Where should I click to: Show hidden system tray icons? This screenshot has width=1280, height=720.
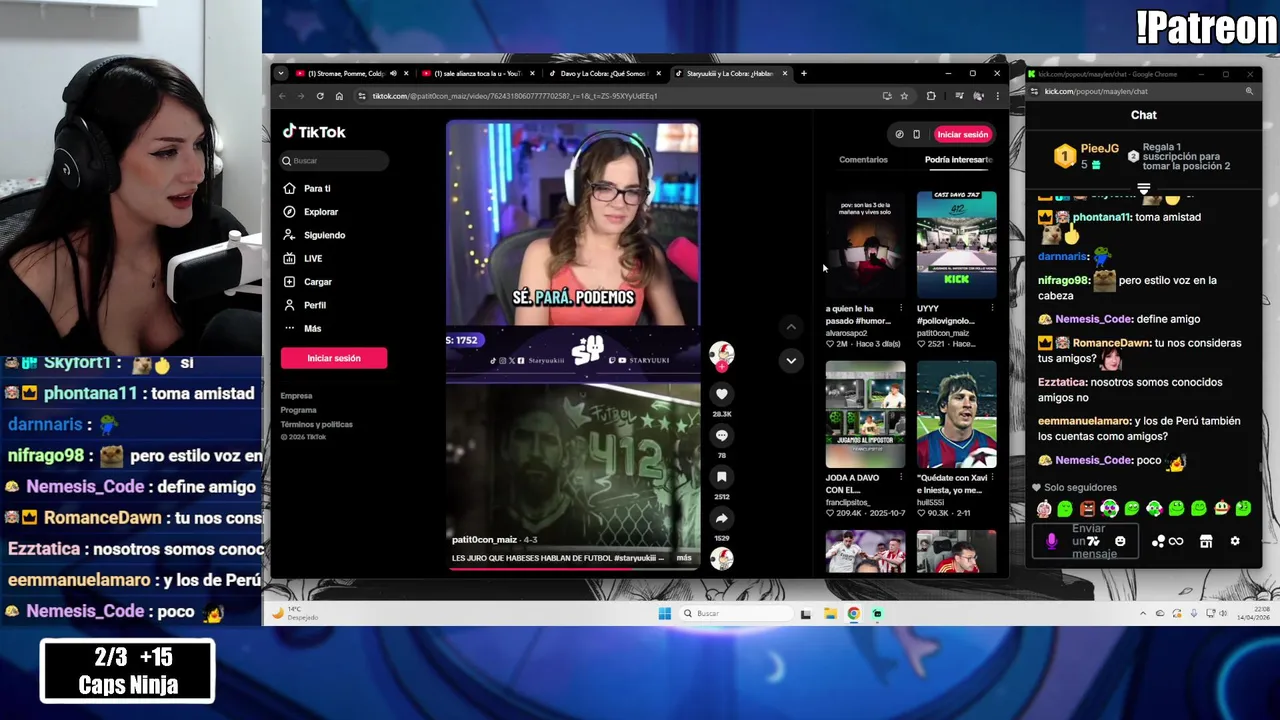pyautogui.click(x=1143, y=613)
